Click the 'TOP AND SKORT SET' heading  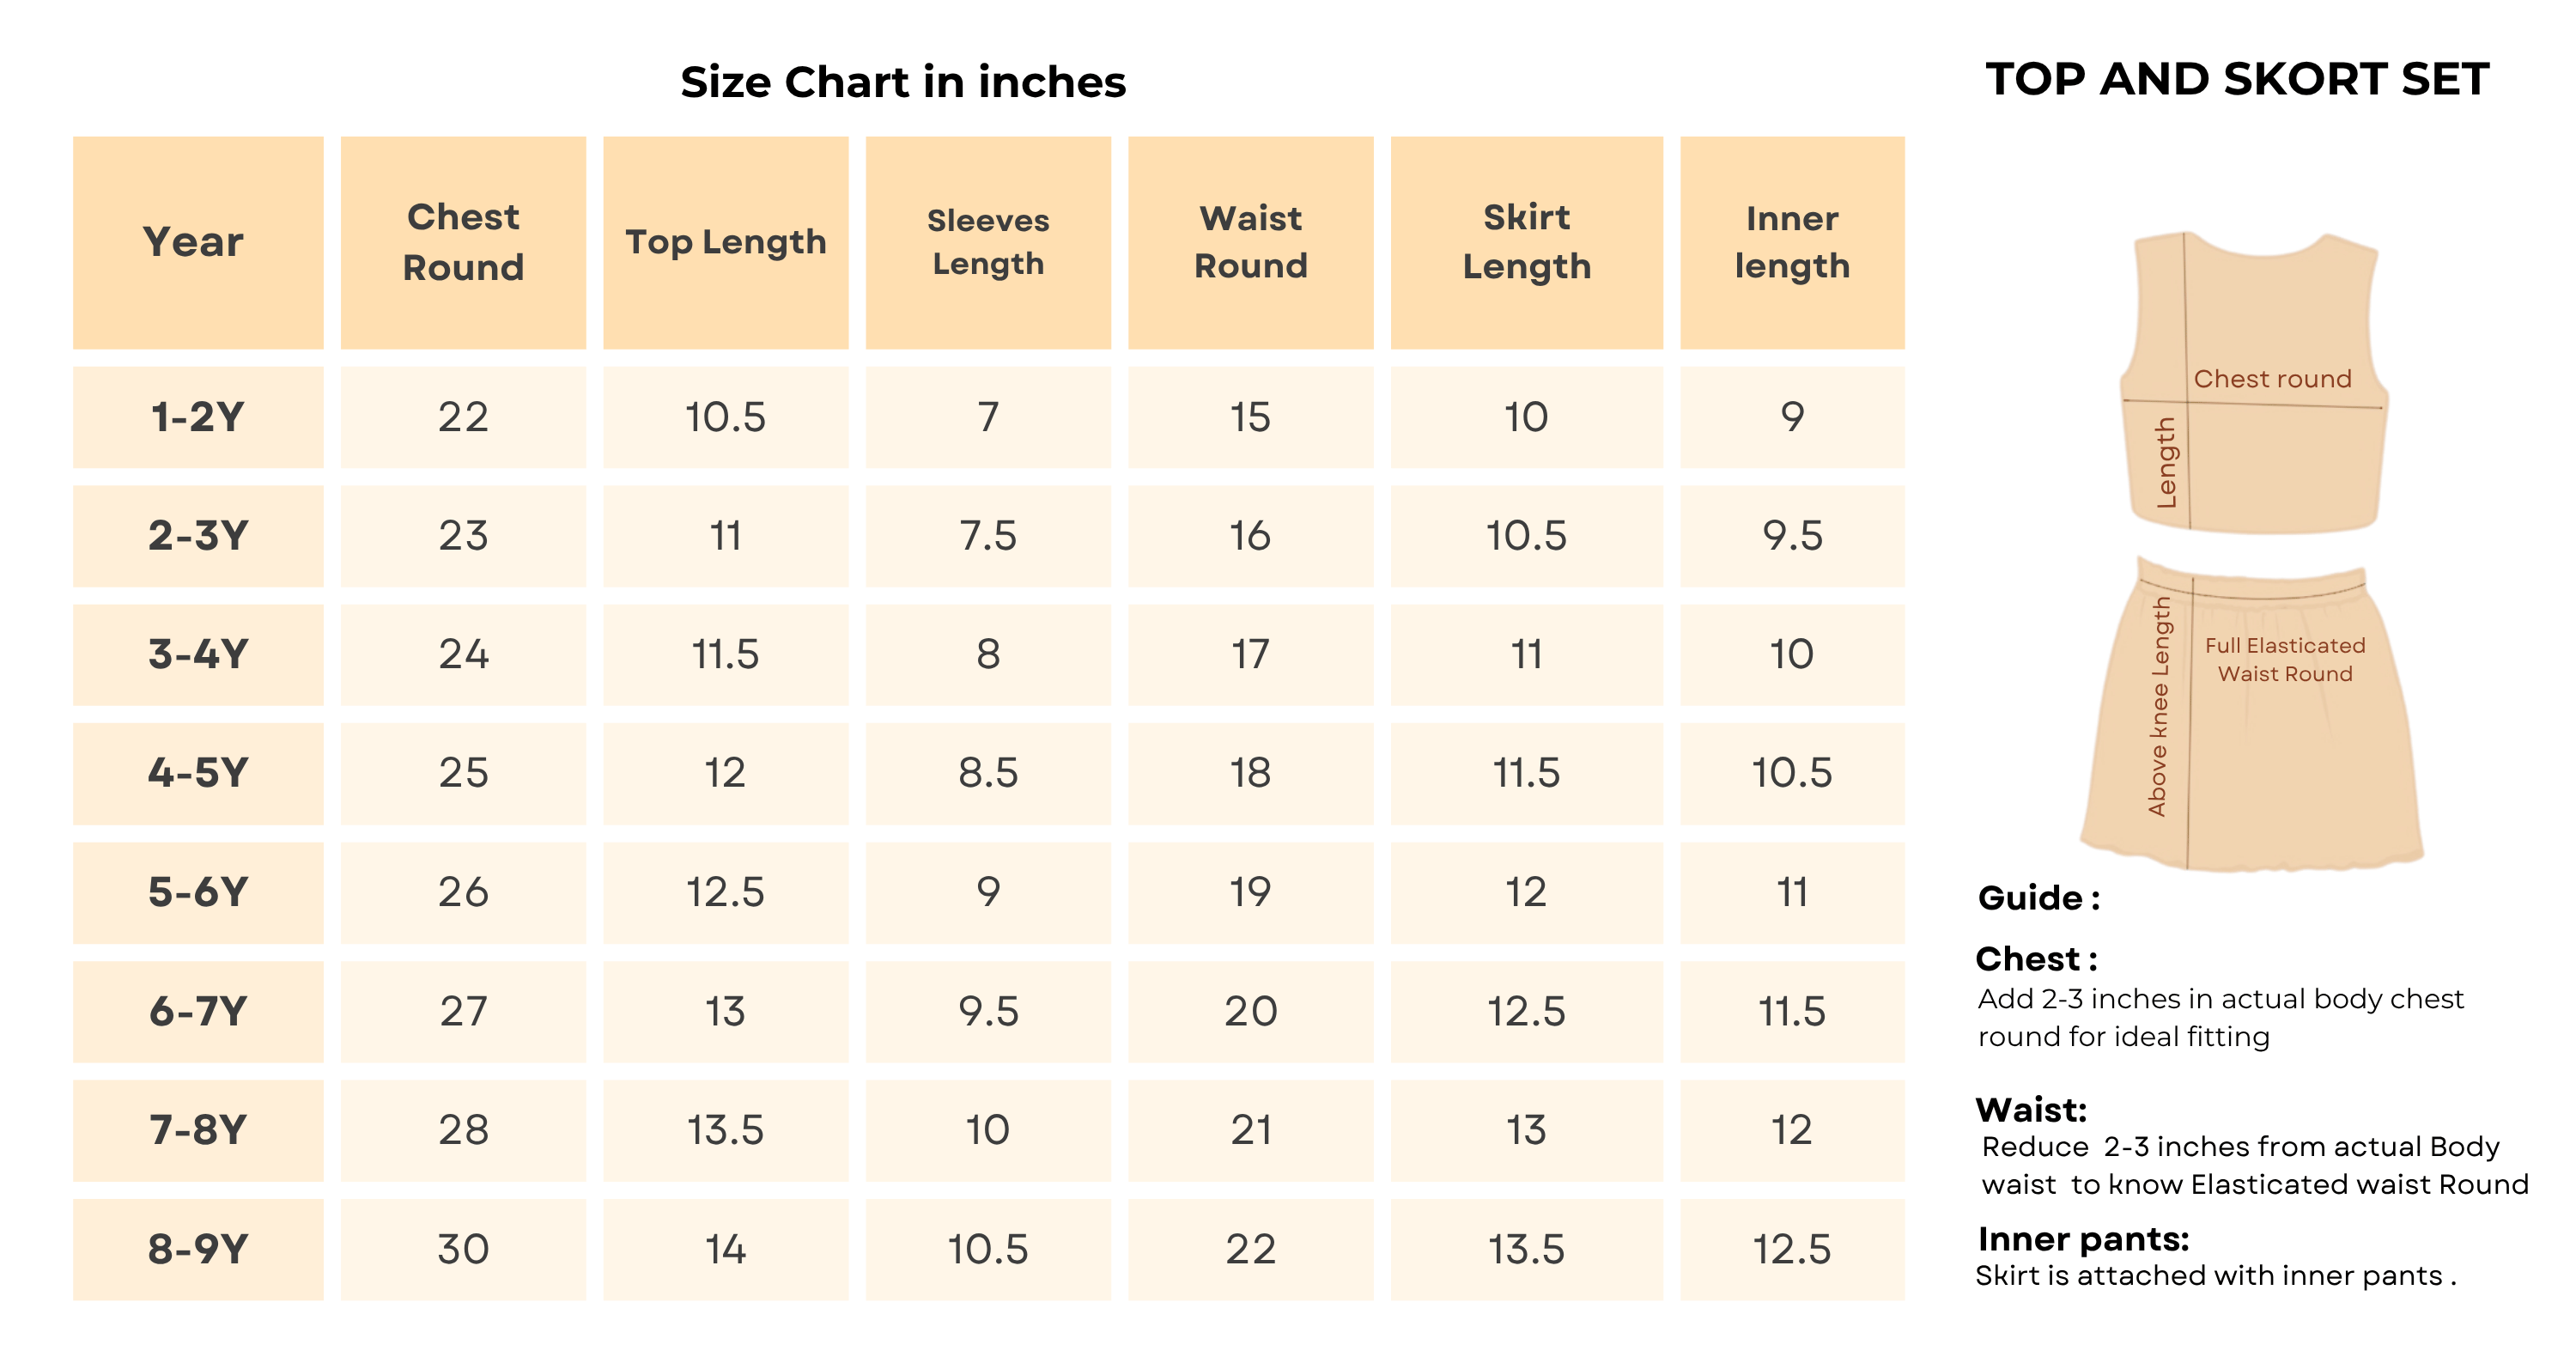2237,79
